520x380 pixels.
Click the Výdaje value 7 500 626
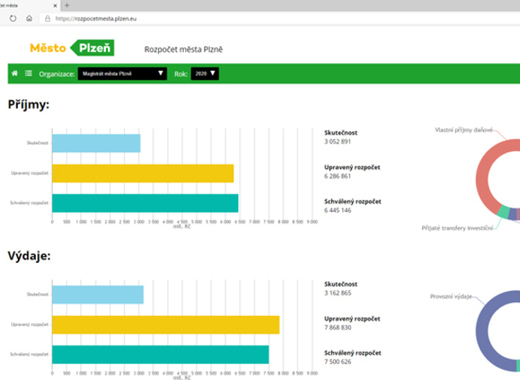coord(338,362)
